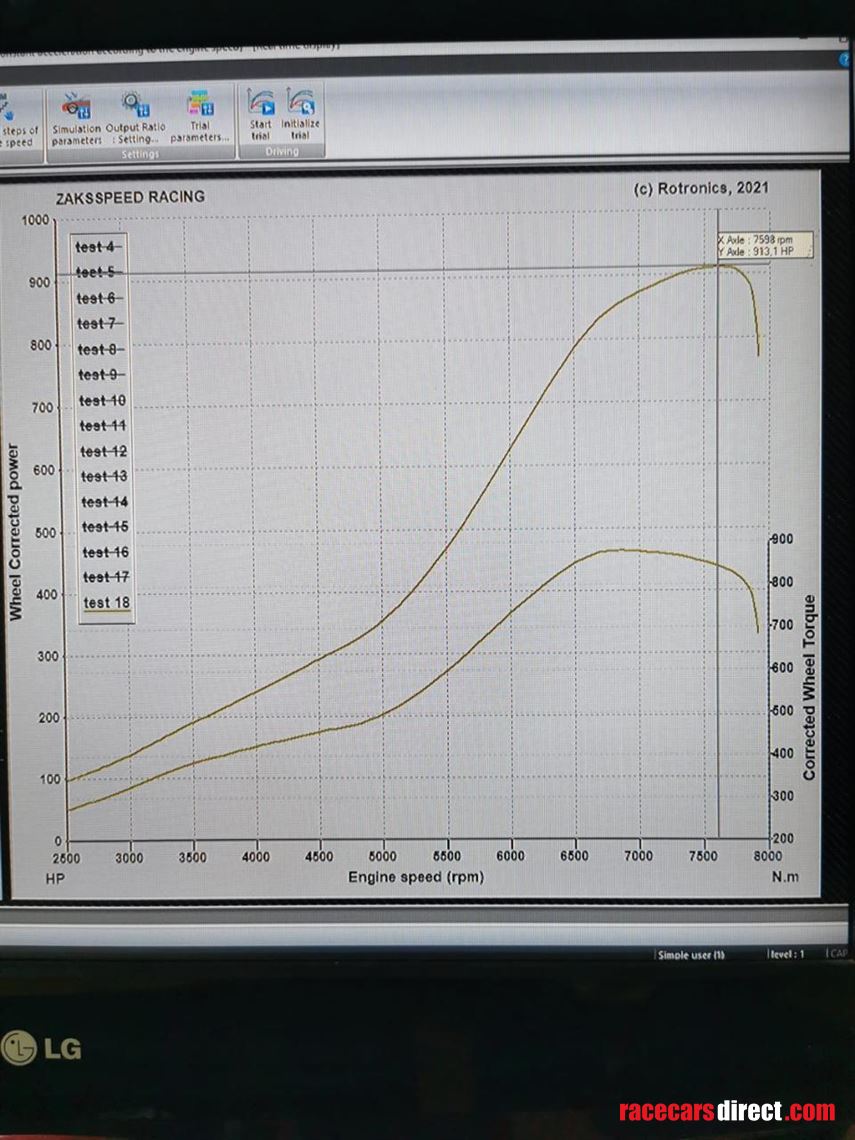This screenshot has height=1140, width=855.
Task: Click the X Axle Y Axle readout tooltip
Action: 764,245
